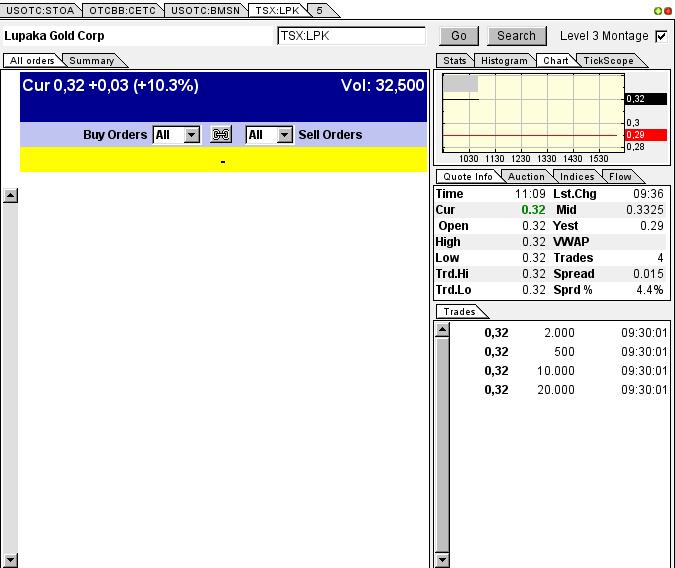
Task: Toggle the Level 3 Montage checkbox
Action: [x=661, y=36]
